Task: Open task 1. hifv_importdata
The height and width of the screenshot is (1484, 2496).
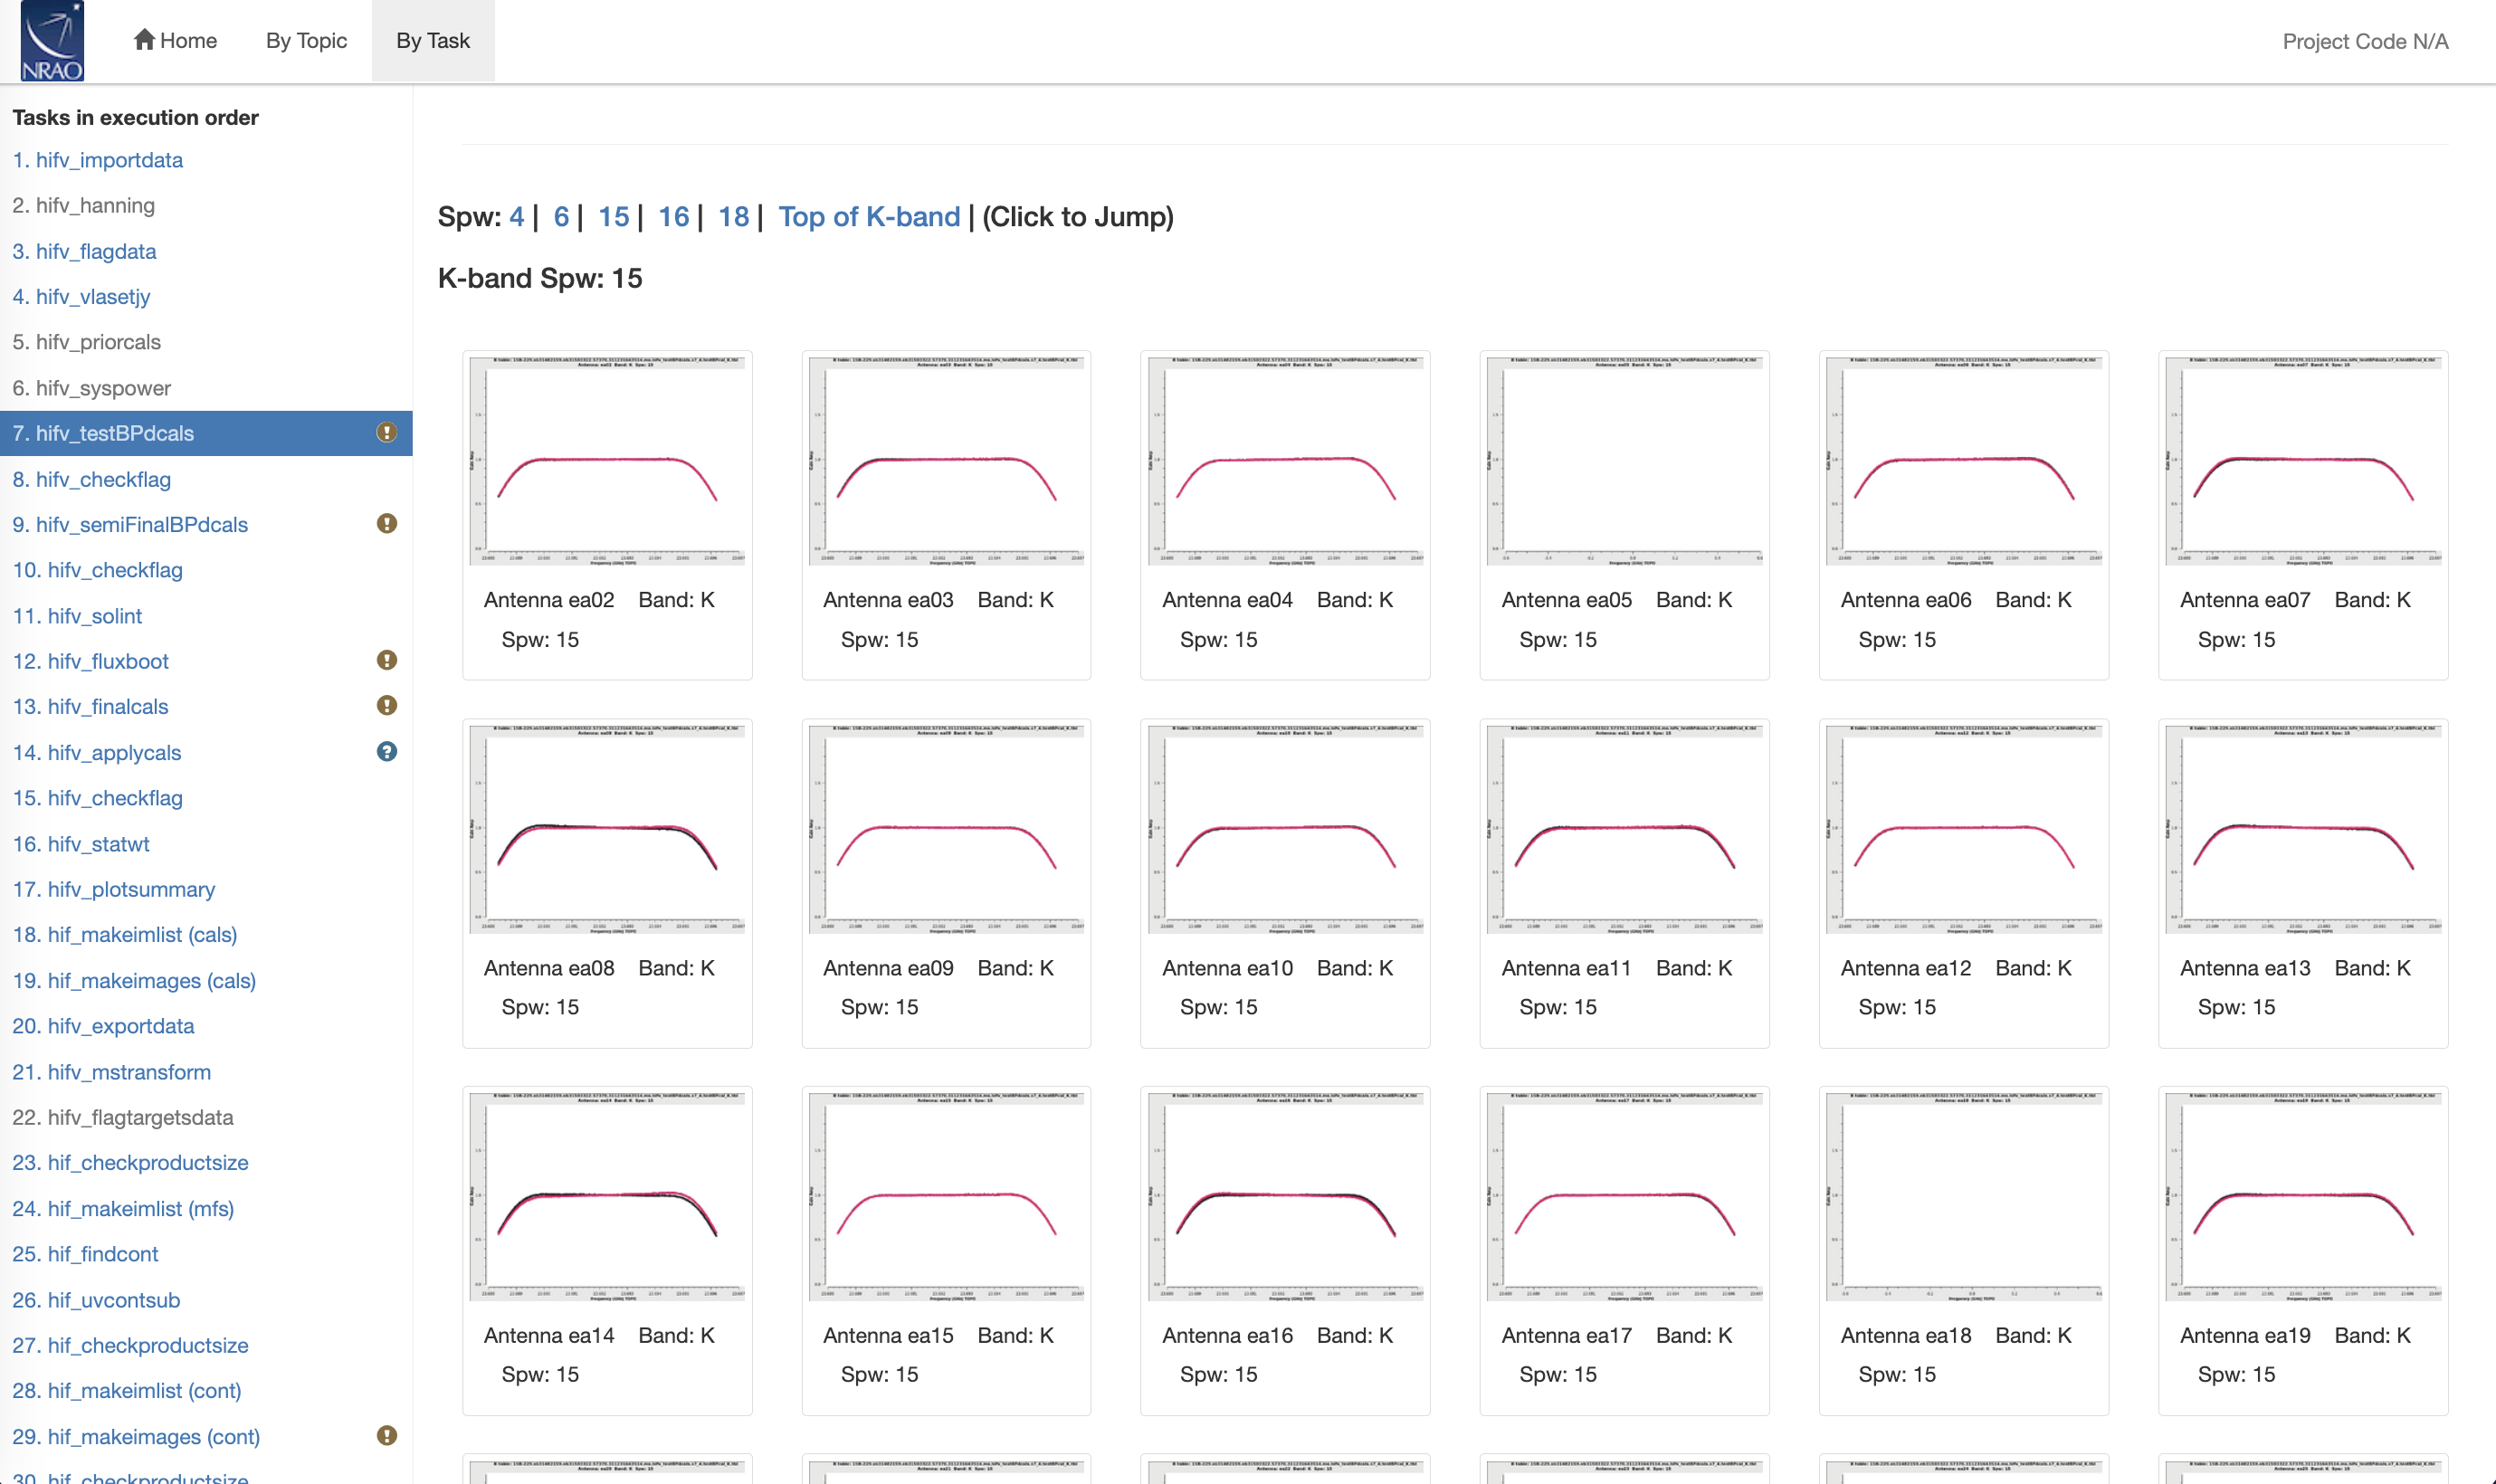Action: pos(97,160)
